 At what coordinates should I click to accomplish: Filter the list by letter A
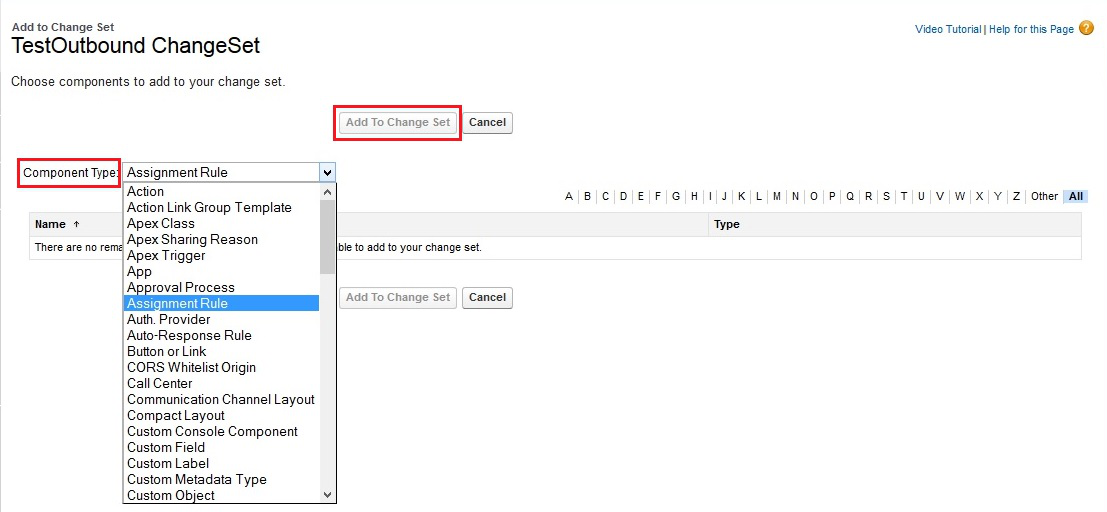coord(569,196)
